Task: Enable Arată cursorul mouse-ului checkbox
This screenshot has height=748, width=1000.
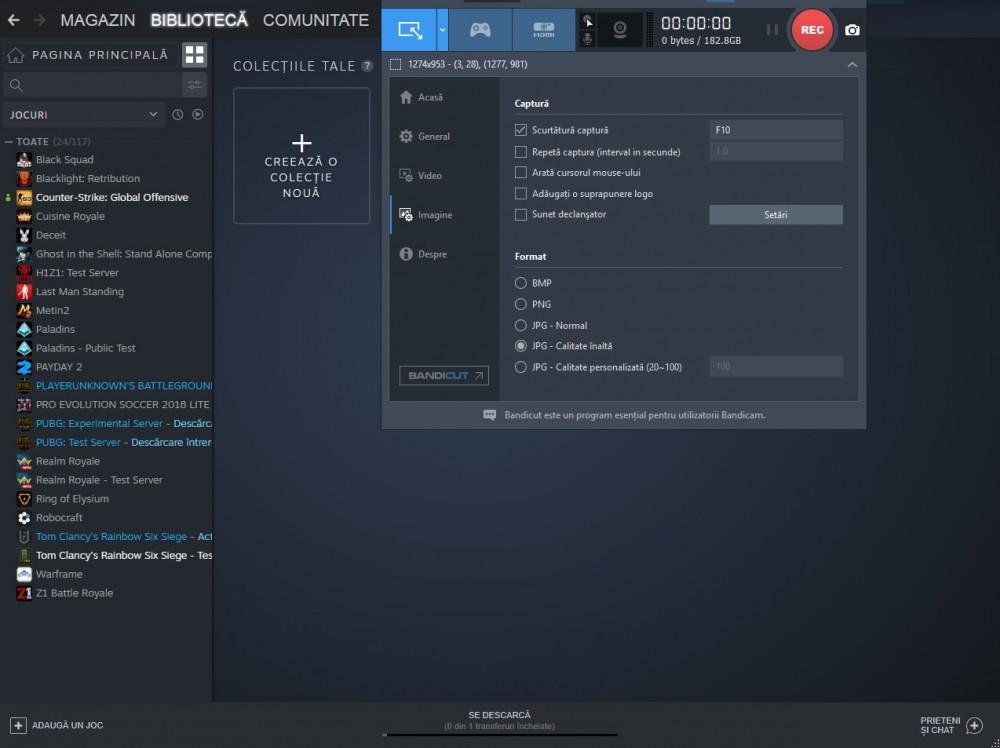Action: tap(521, 172)
